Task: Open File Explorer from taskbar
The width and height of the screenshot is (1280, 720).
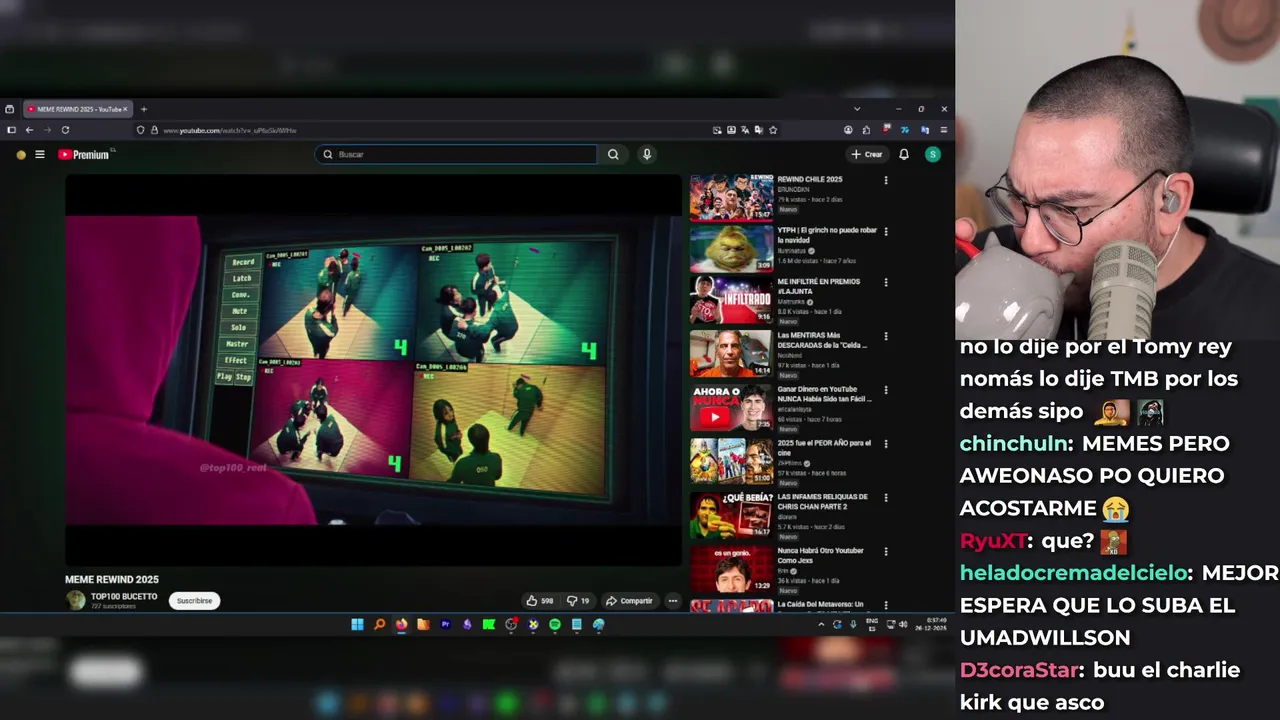Action: (423, 624)
